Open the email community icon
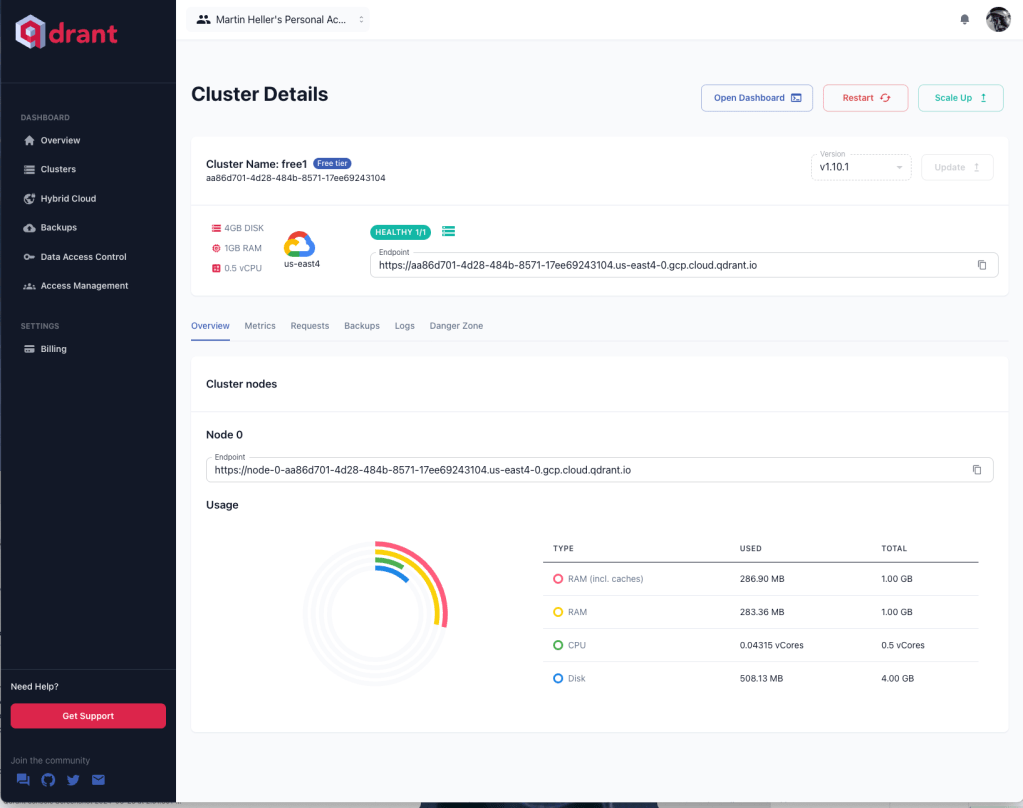Image resolution: width=1023 pixels, height=808 pixels. [99, 779]
